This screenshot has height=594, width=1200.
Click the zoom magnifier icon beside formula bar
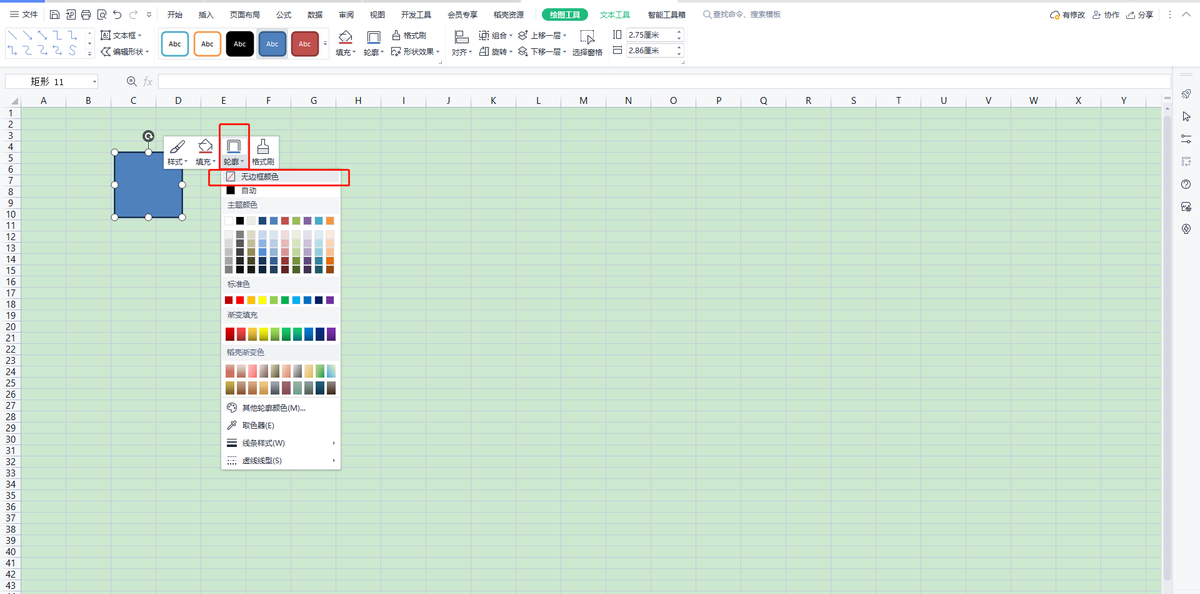[131, 81]
